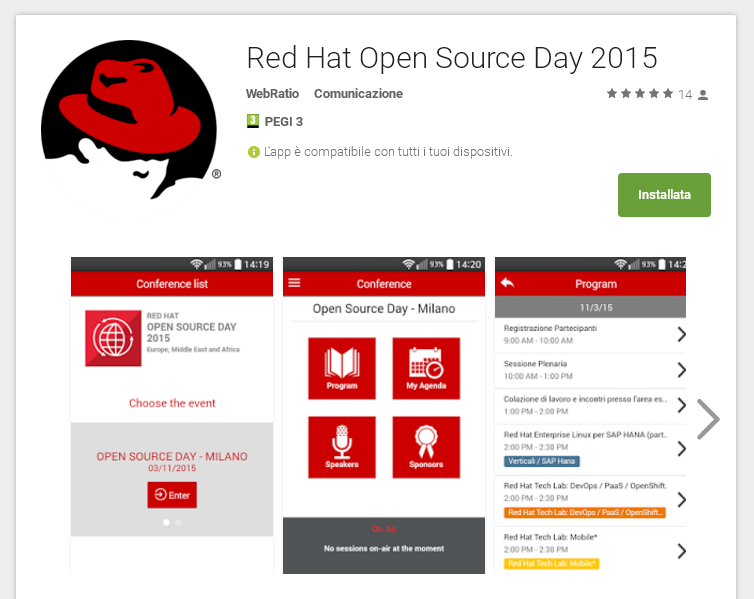Click 'Europe, Middle East and Africa' text
The height and width of the screenshot is (599, 754).
coord(193,349)
